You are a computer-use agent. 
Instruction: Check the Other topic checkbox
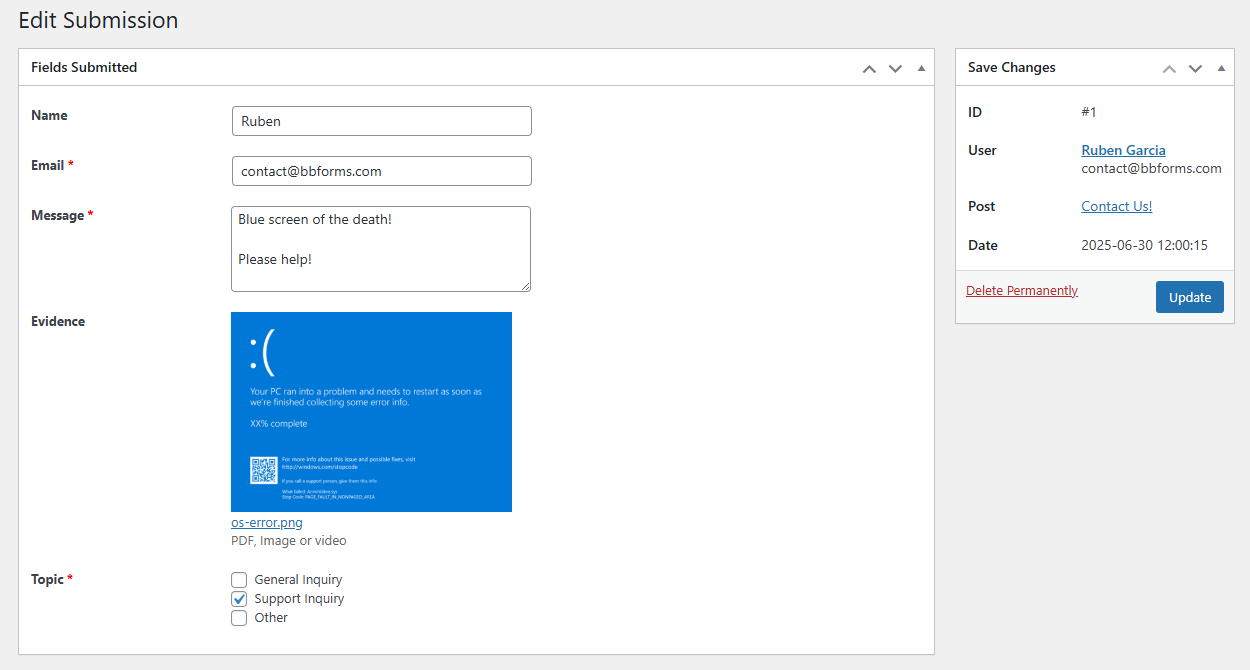(x=239, y=617)
